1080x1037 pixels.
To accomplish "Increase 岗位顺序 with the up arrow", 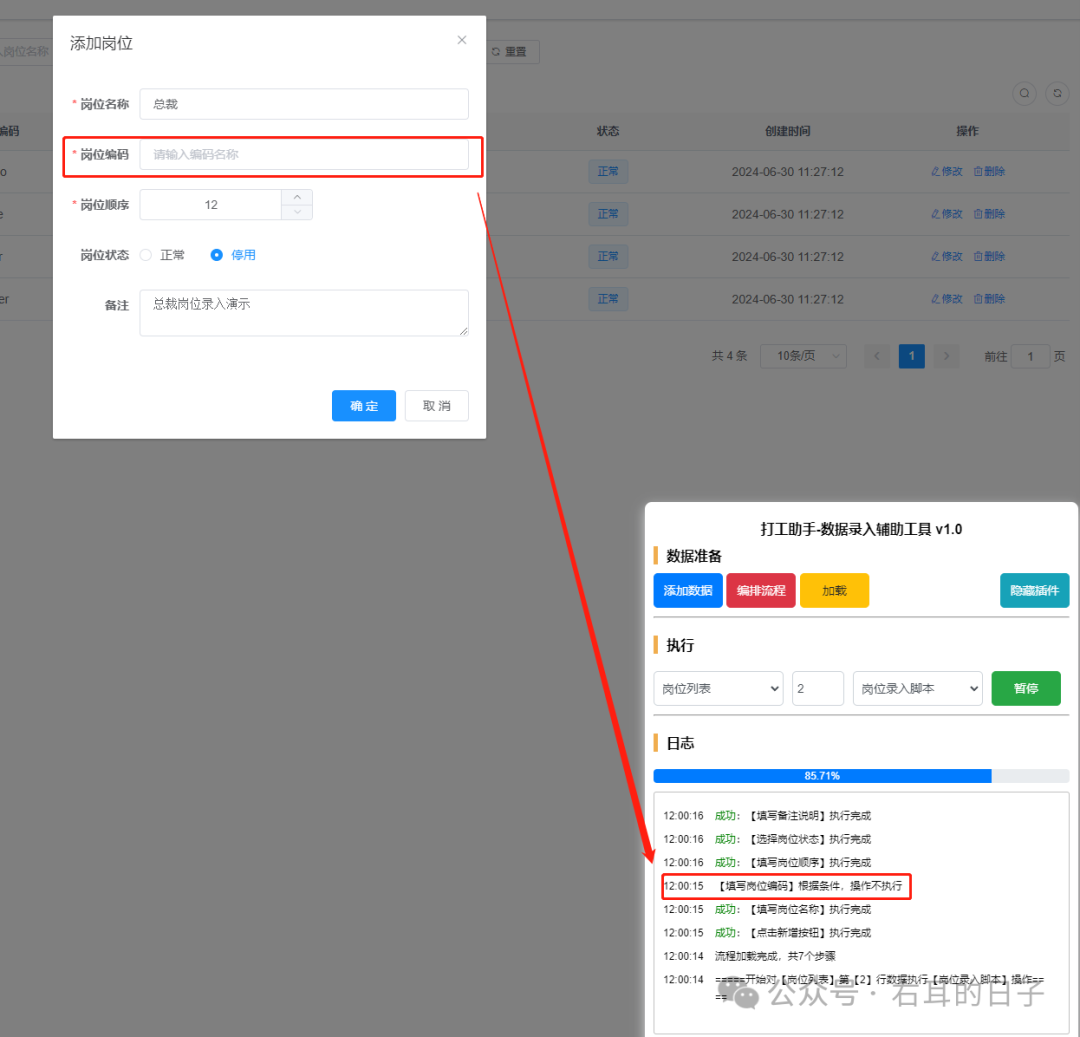I will coord(297,197).
